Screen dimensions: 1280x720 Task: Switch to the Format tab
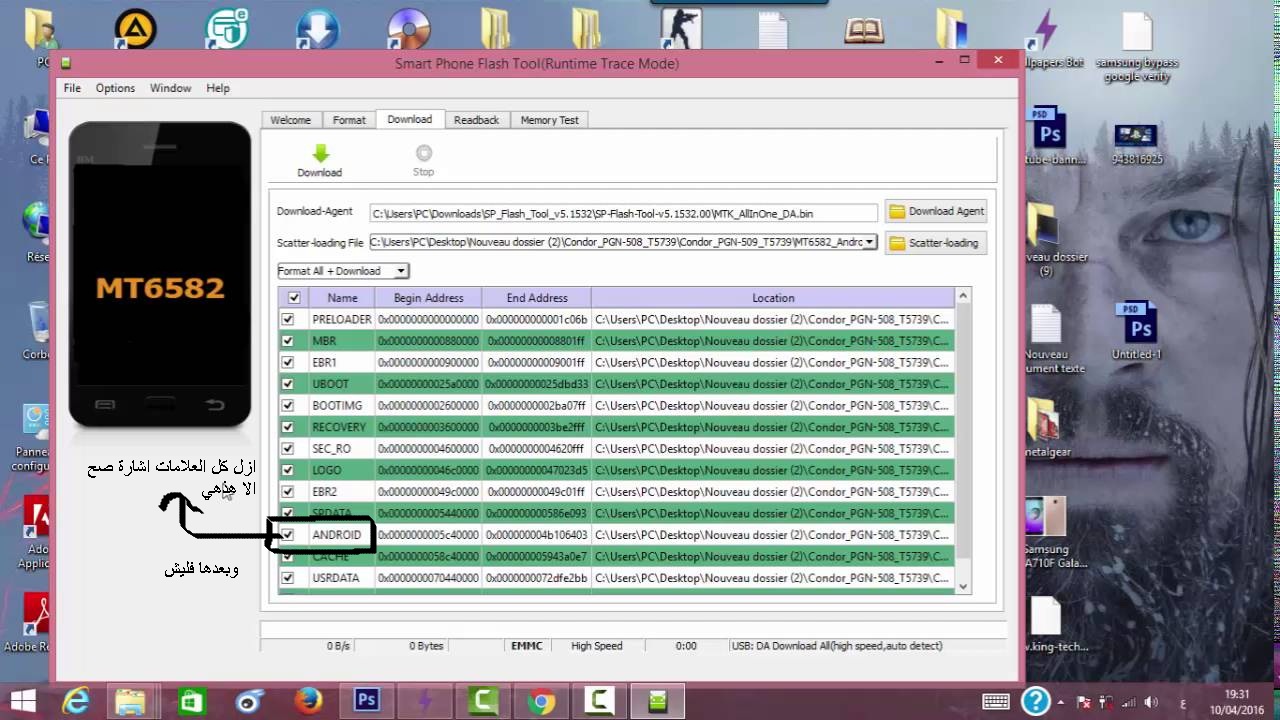pos(349,120)
